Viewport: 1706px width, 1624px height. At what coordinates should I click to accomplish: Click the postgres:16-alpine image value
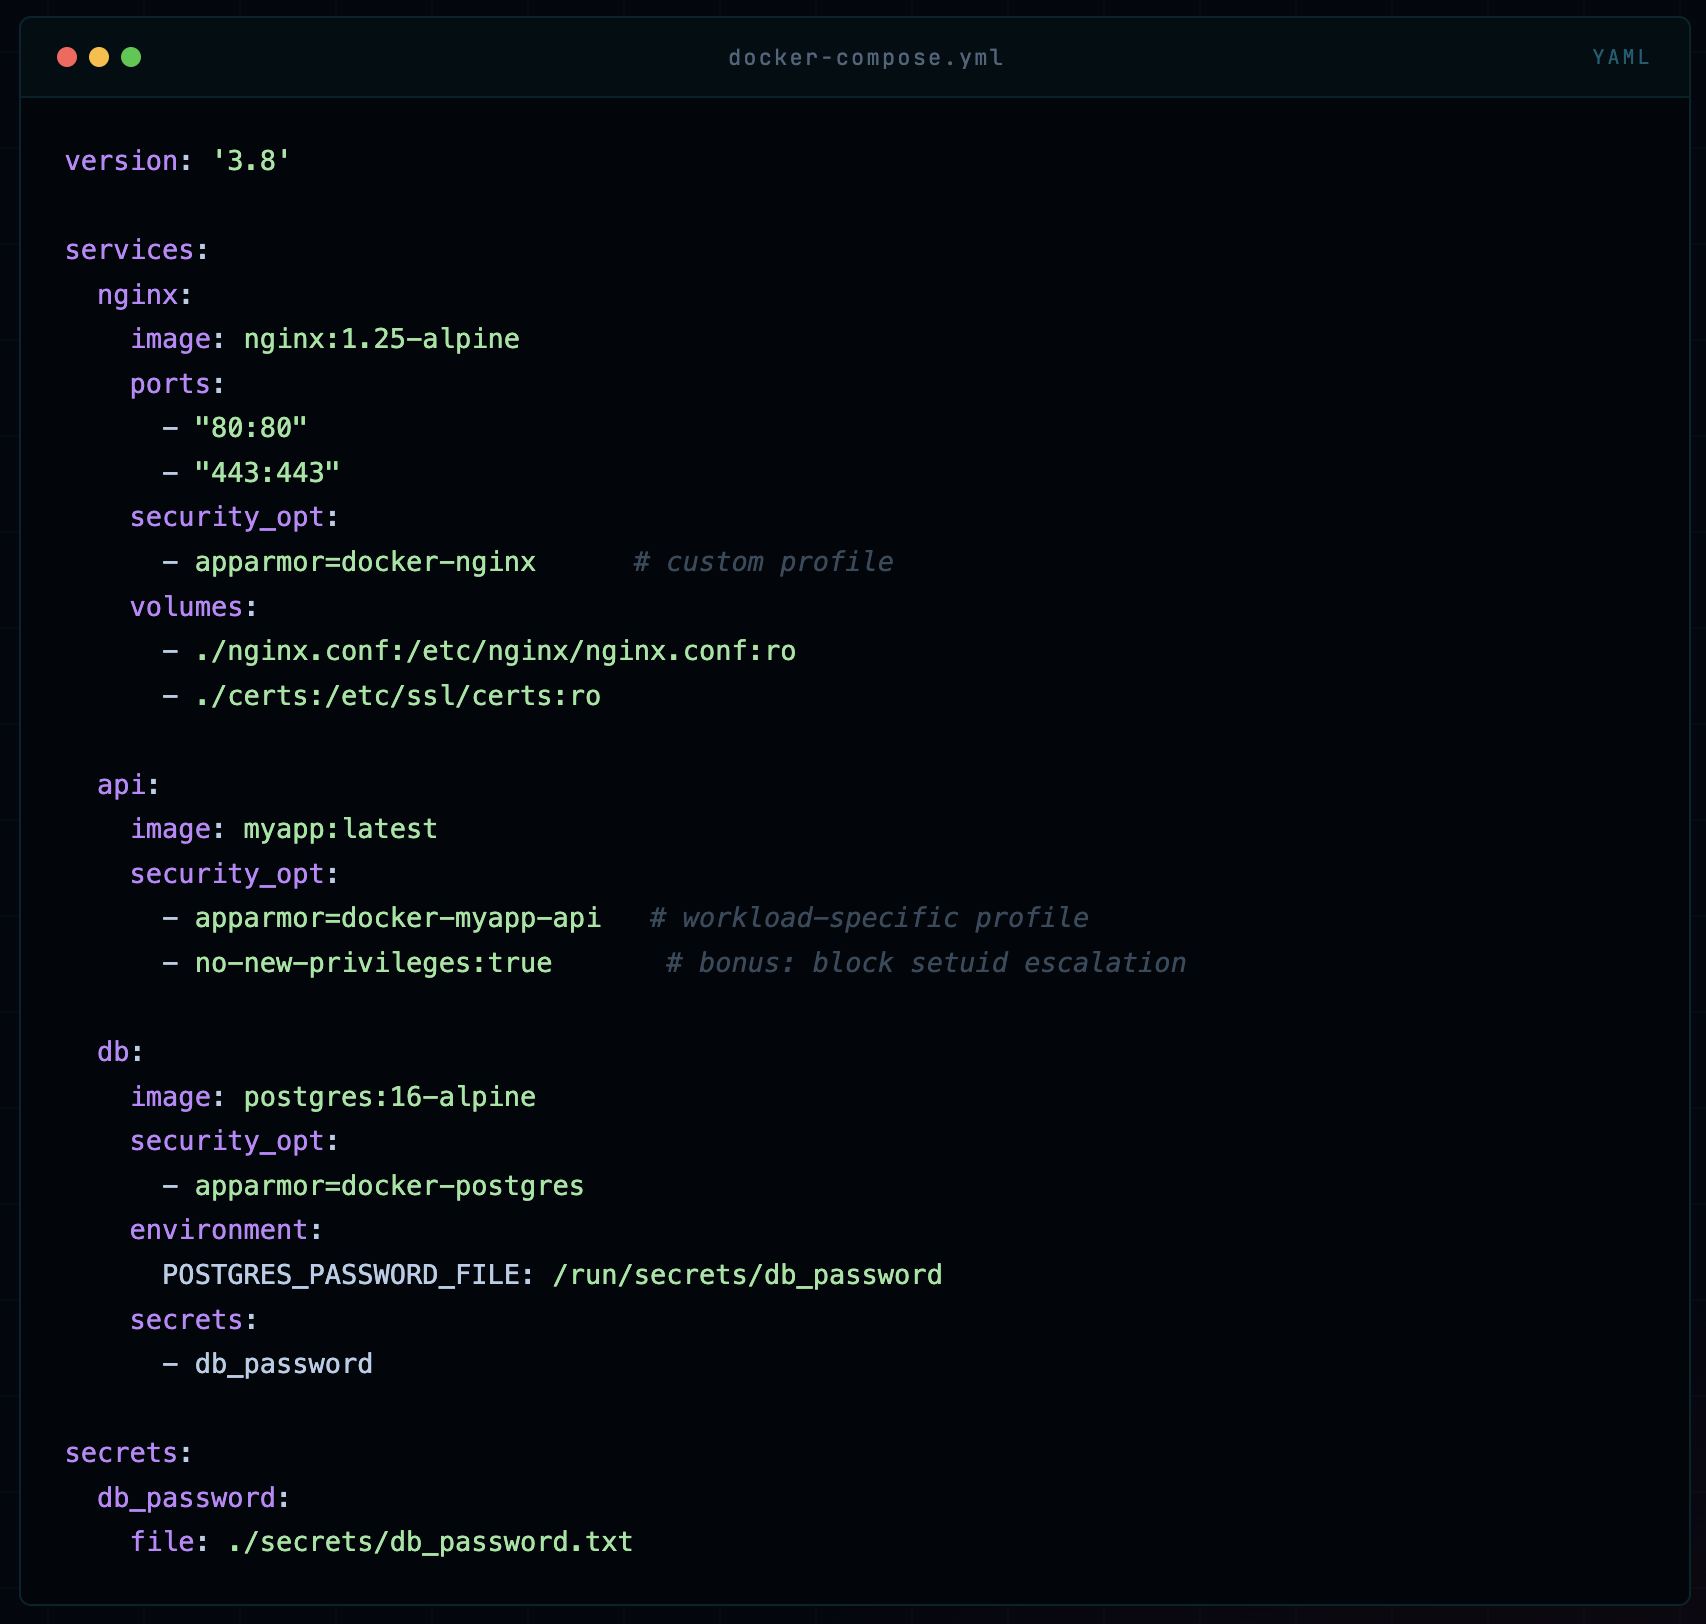389,1097
